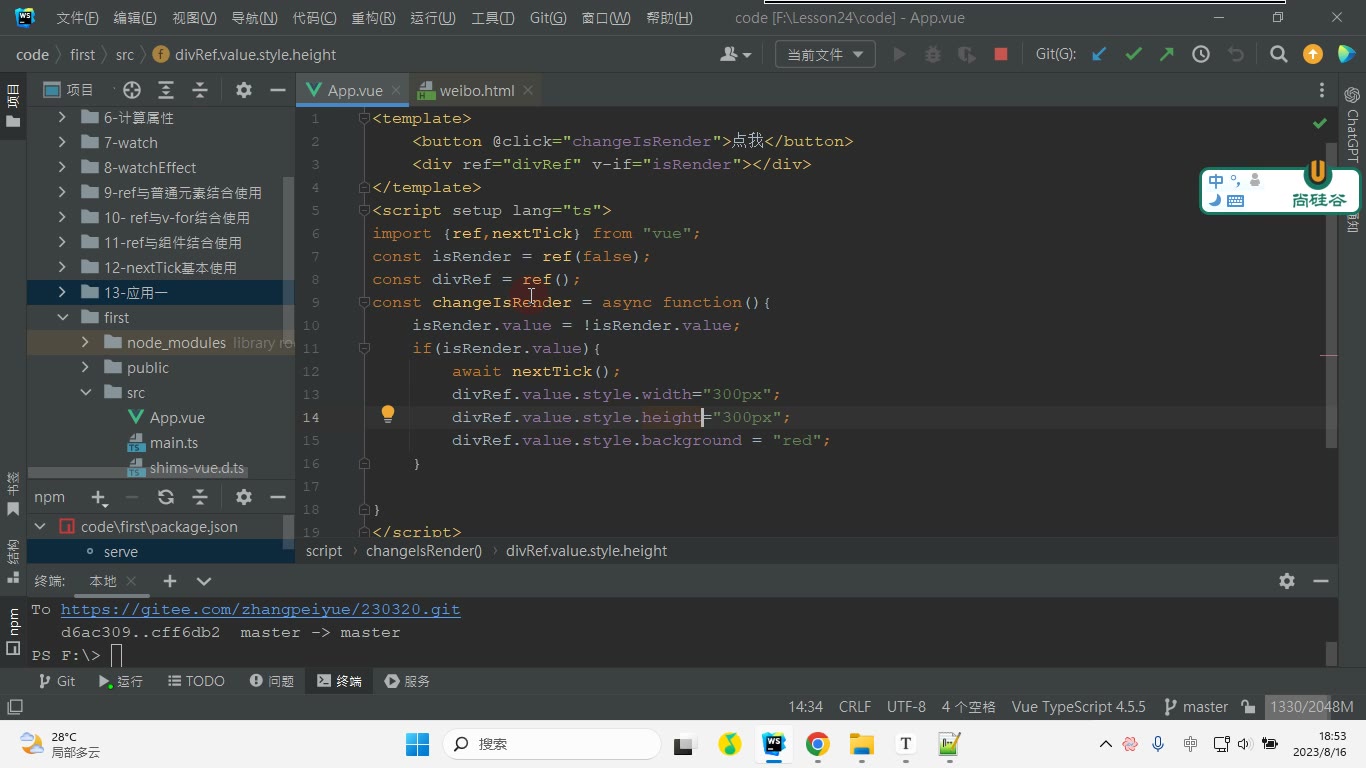This screenshot has height=768, width=1366.
Task: Stop the running process with the red square
Action: coord(1001,55)
